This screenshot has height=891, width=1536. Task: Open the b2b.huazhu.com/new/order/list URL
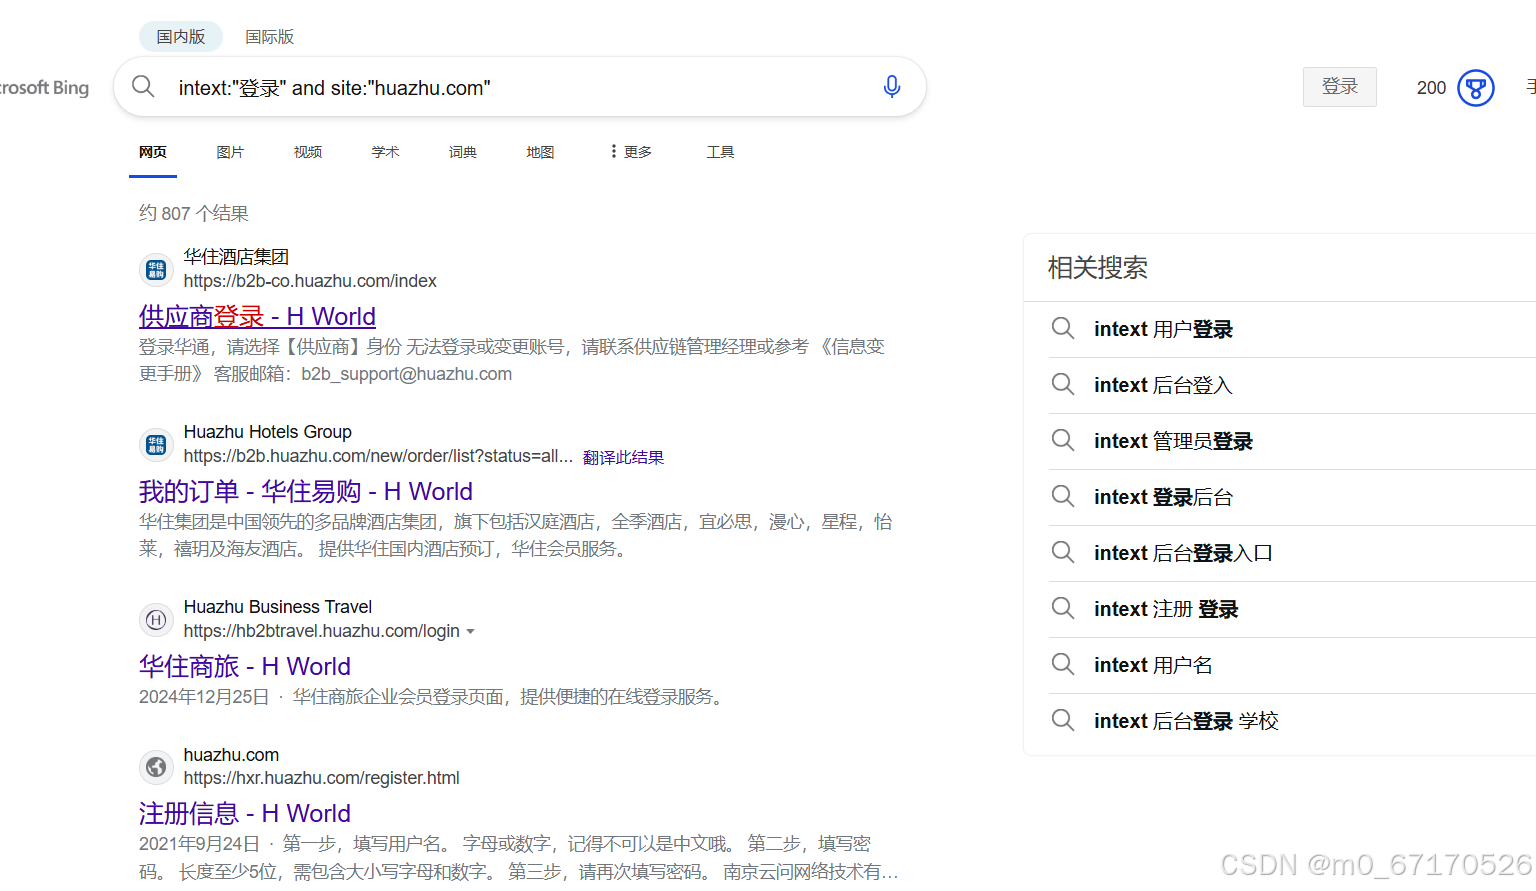click(x=378, y=456)
